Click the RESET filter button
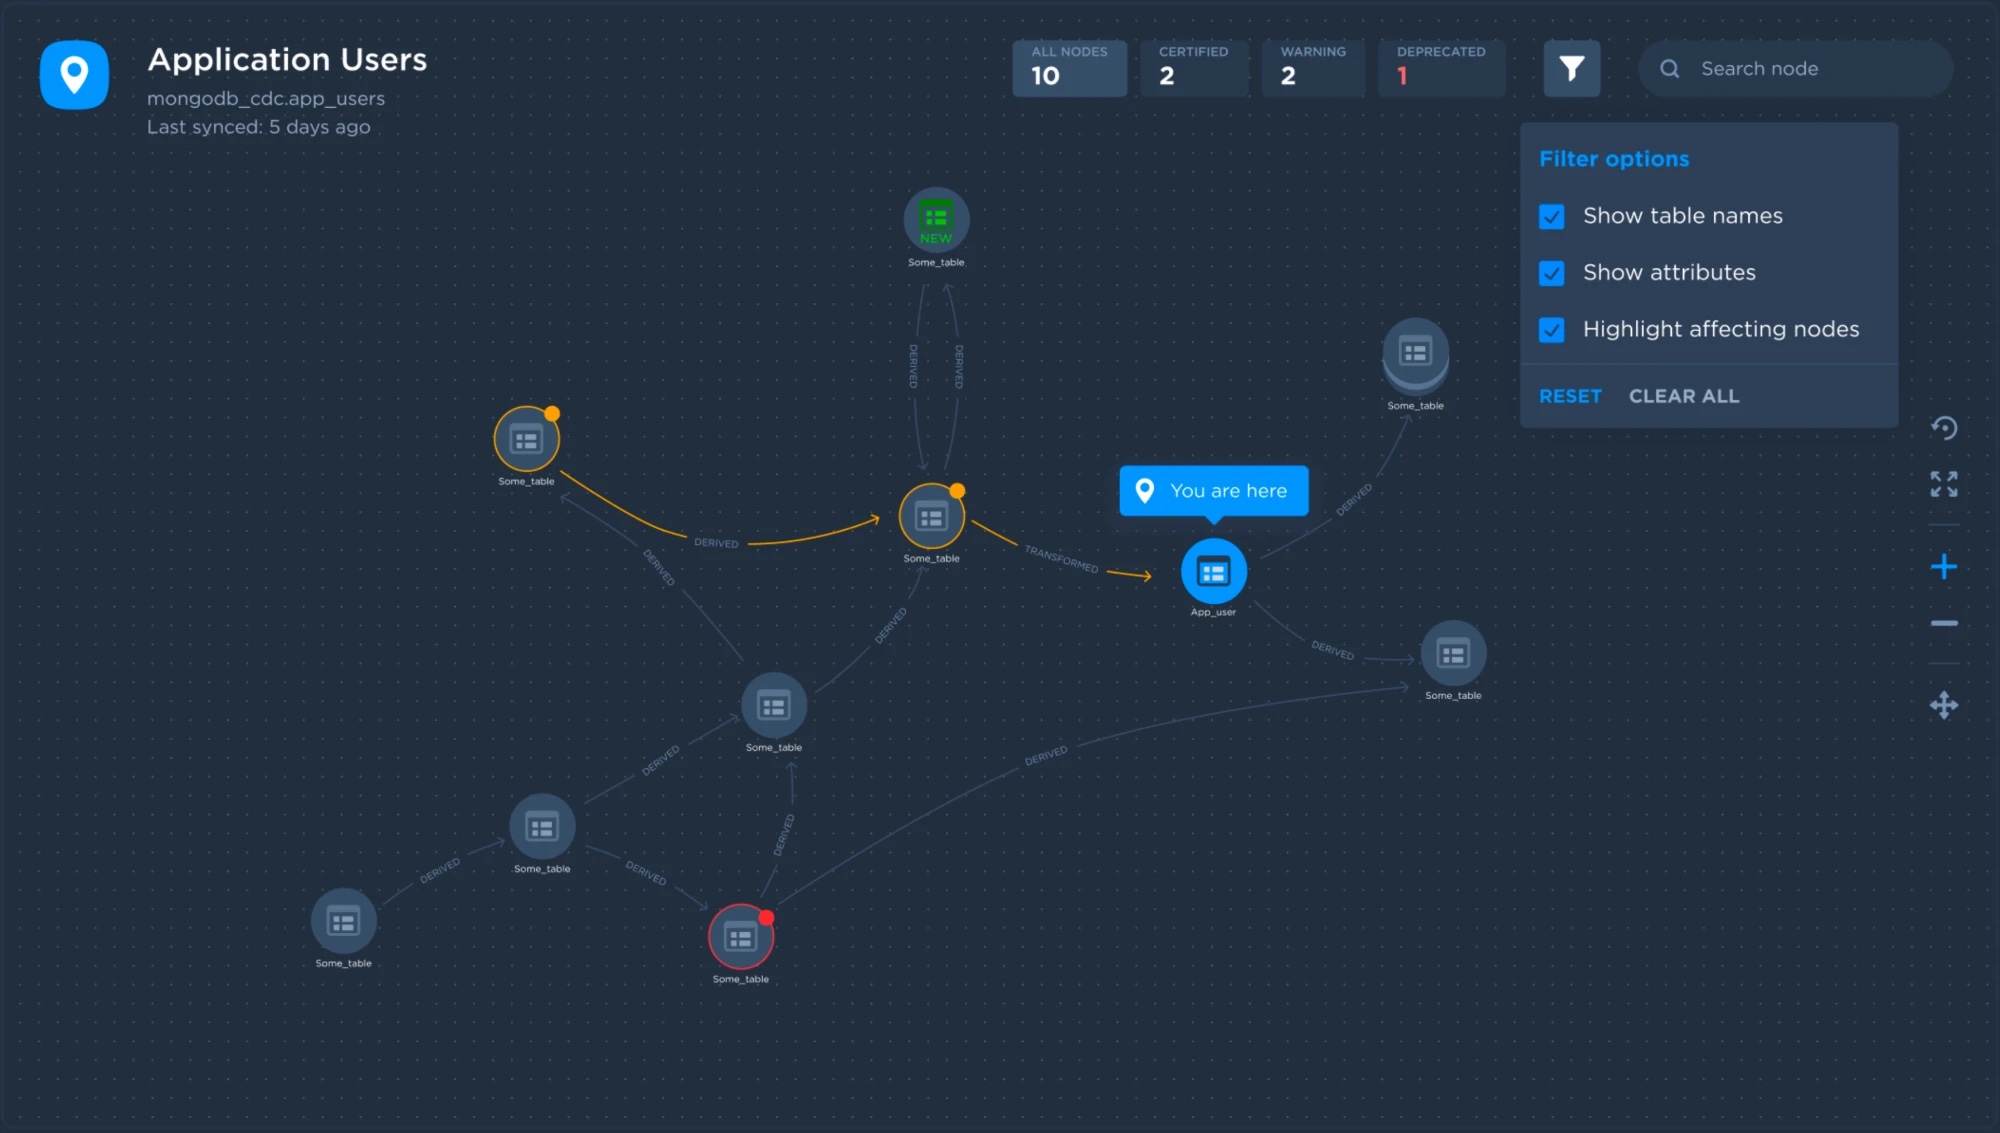The image size is (2000, 1133). (x=1570, y=396)
